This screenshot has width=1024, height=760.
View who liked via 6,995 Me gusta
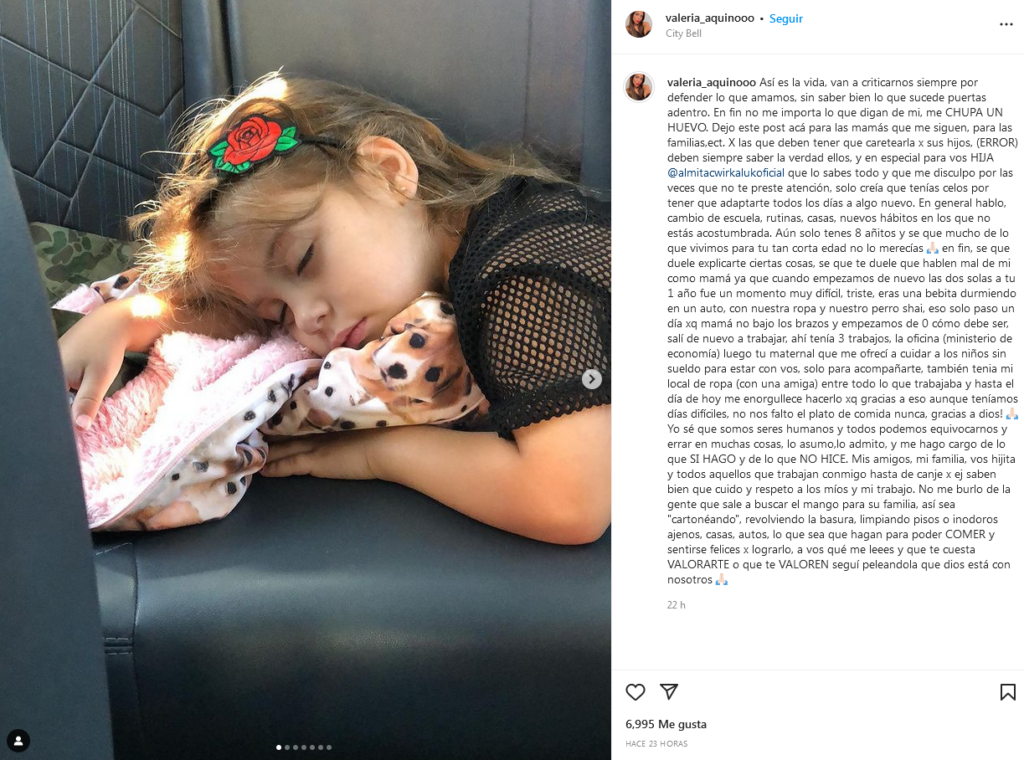click(665, 724)
